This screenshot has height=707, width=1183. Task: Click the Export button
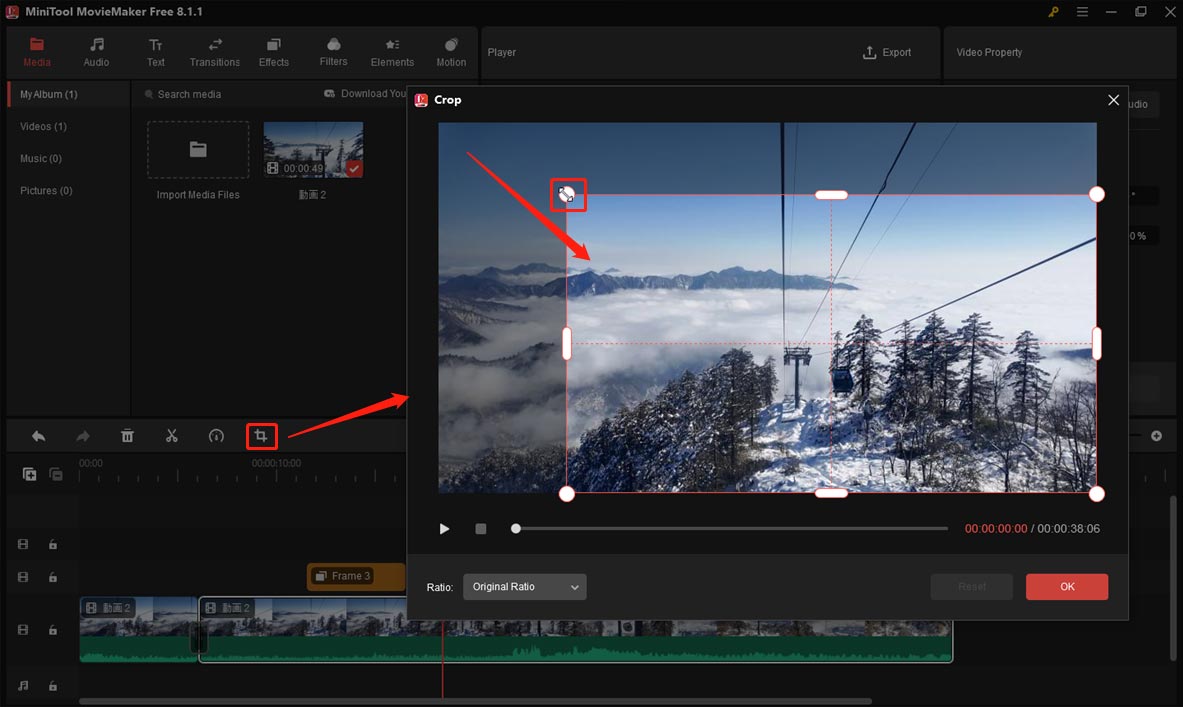click(x=886, y=52)
